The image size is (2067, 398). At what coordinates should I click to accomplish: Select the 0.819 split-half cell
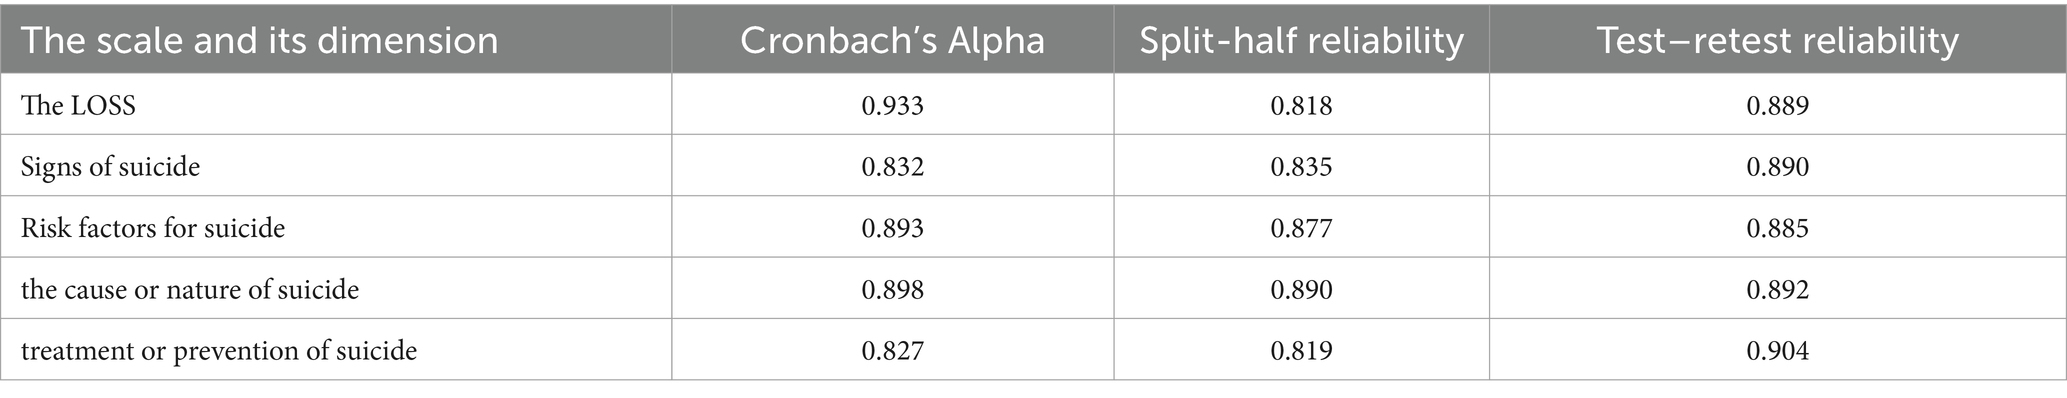coord(1301,351)
